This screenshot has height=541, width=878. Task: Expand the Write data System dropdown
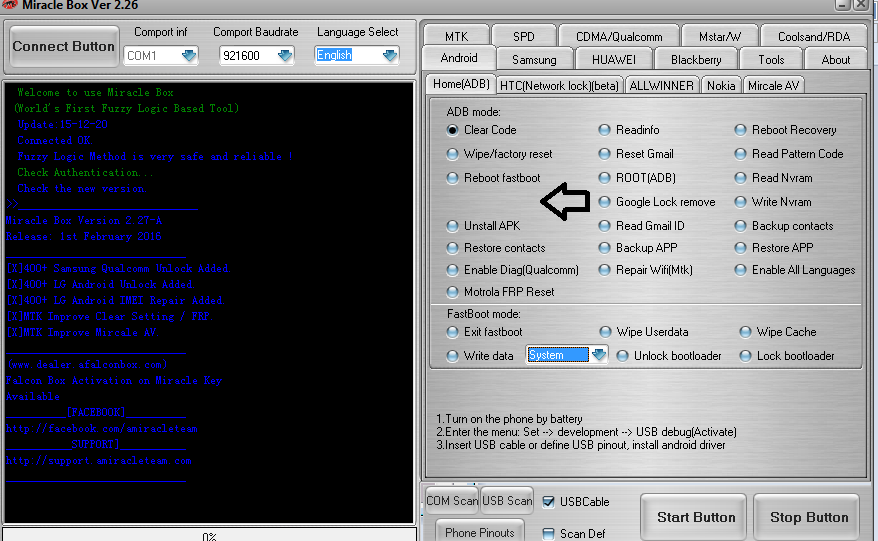tap(598, 355)
